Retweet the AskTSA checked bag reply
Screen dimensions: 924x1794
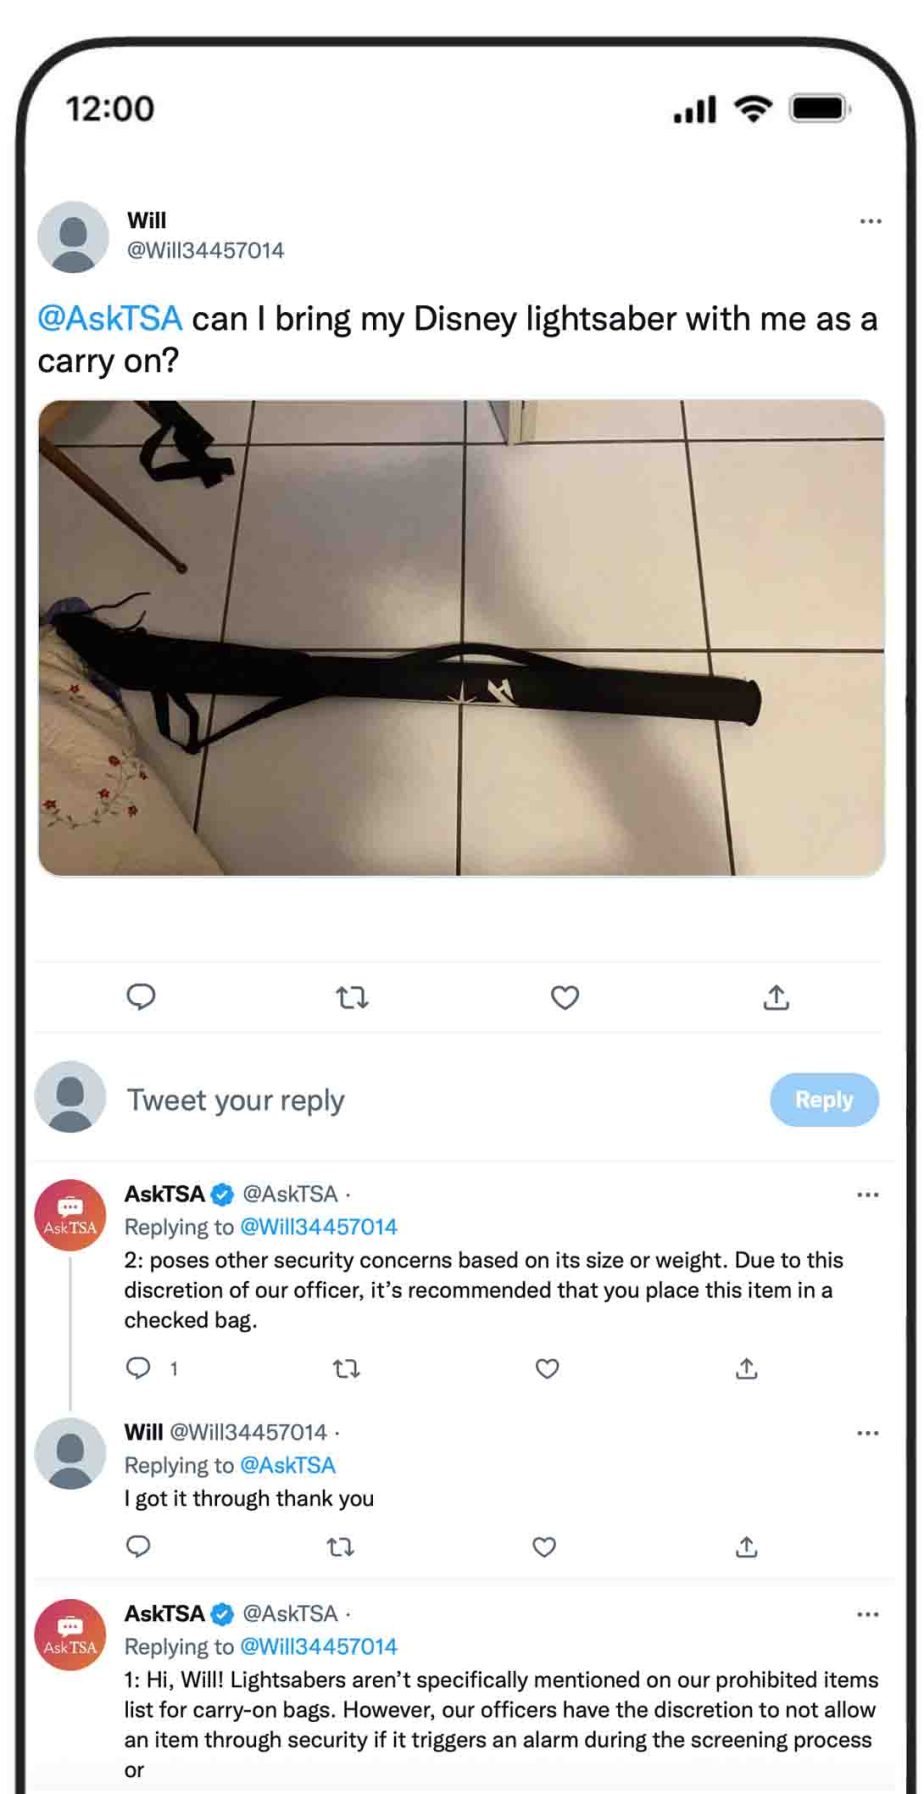(x=346, y=1368)
